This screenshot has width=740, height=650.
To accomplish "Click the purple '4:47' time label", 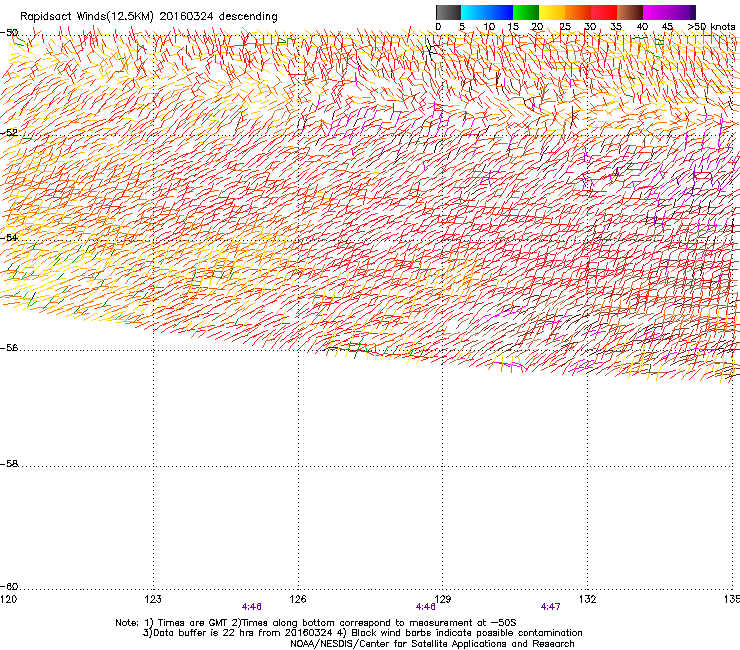I will (x=550, y=607).
